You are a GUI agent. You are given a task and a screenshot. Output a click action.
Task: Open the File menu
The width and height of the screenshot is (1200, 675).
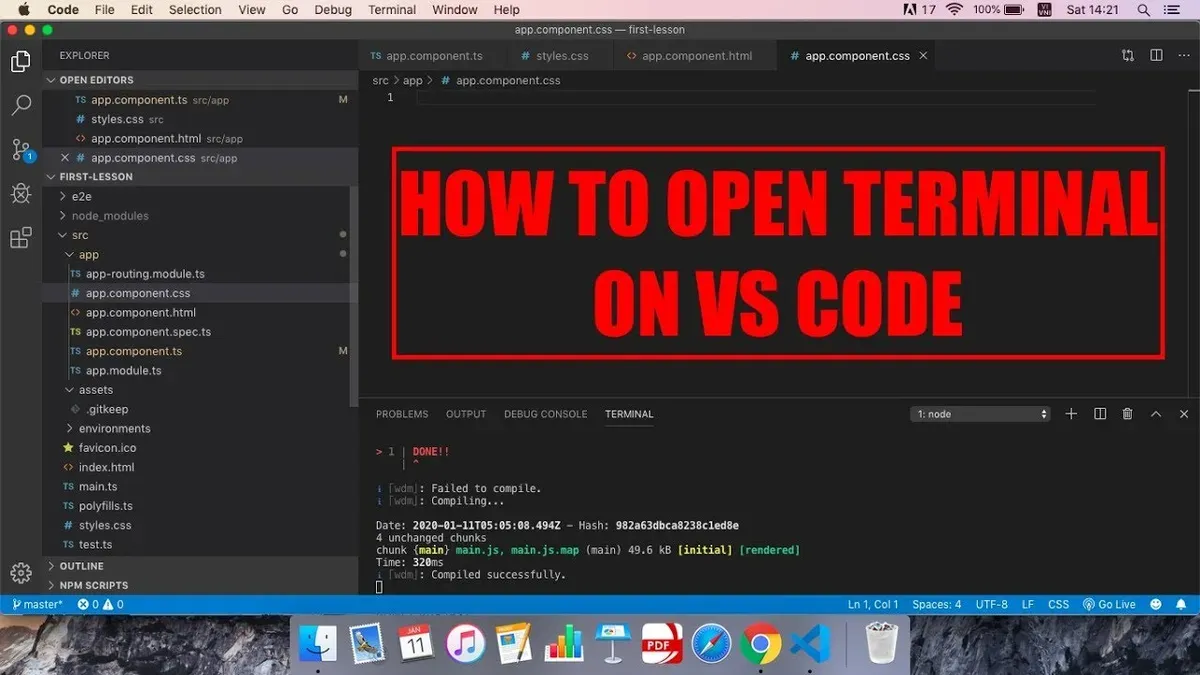coord(104,10)
